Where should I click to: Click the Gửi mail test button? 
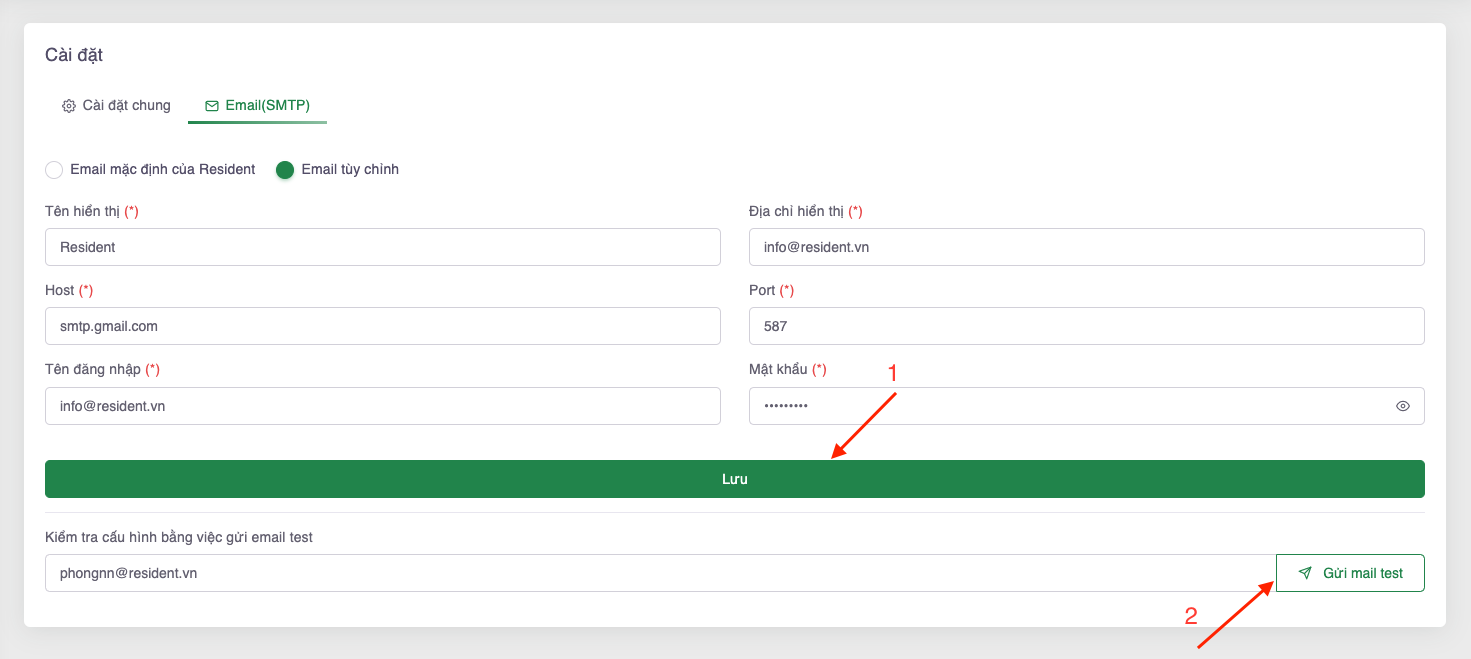(x=1350, y=573)
